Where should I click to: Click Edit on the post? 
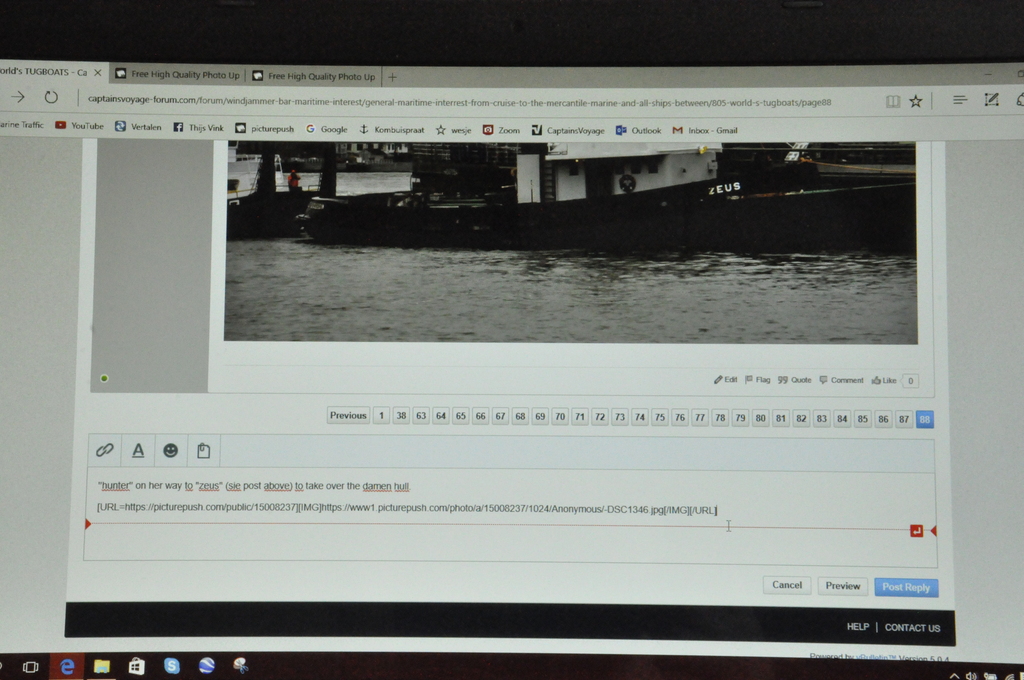click(726, 380)
